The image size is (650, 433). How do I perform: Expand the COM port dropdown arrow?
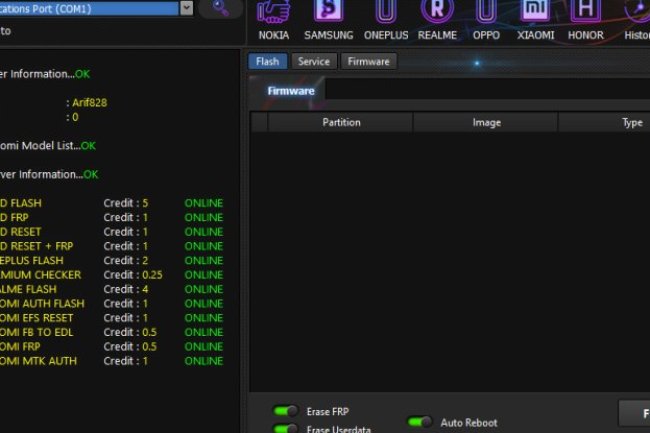coord(187,8)
